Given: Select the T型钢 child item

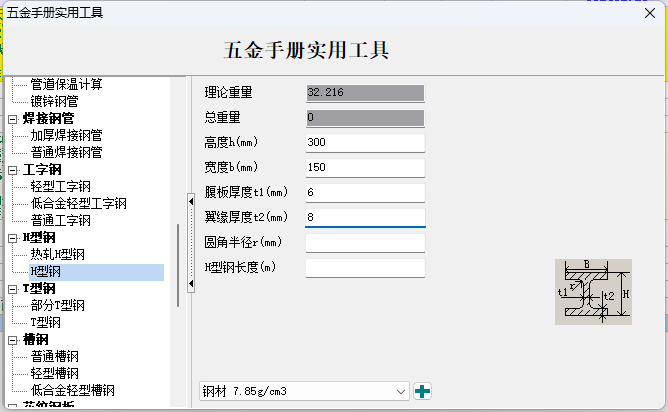Looking at the screenshot, I should (46, 323).
